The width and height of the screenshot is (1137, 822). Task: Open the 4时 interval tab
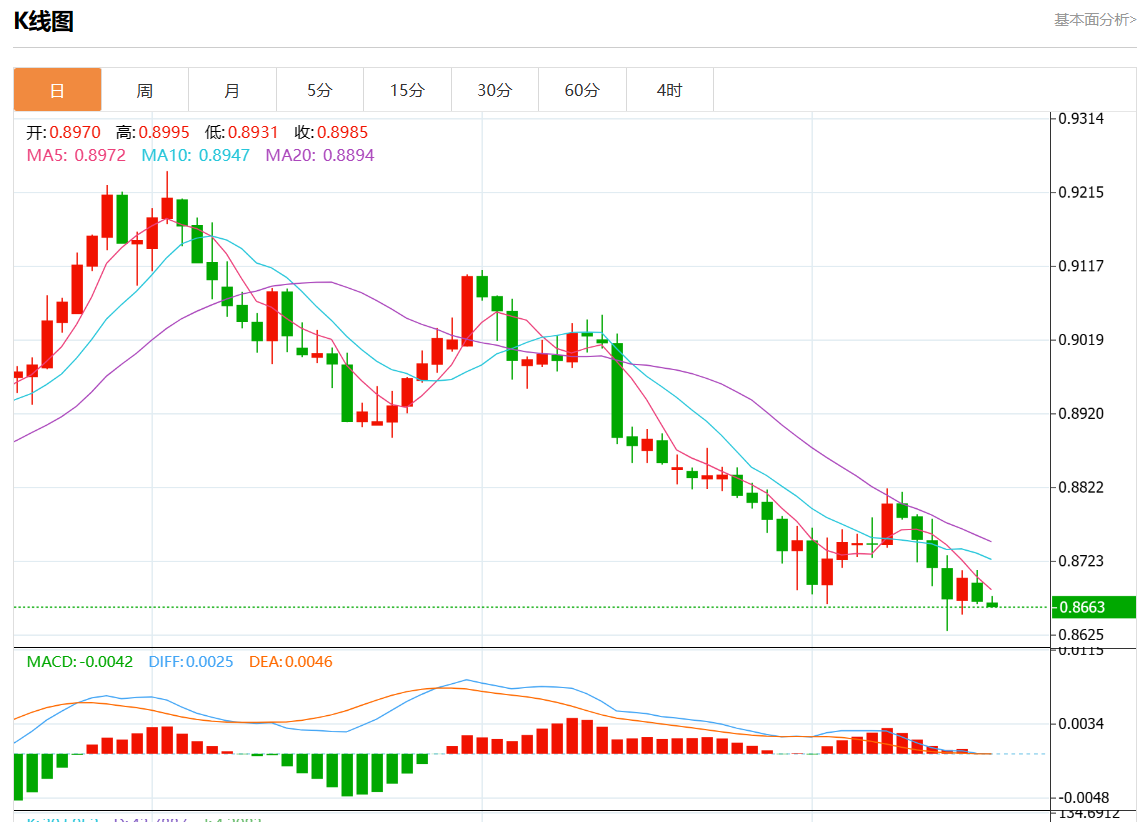pyautogui.click(x=670, y=90)
